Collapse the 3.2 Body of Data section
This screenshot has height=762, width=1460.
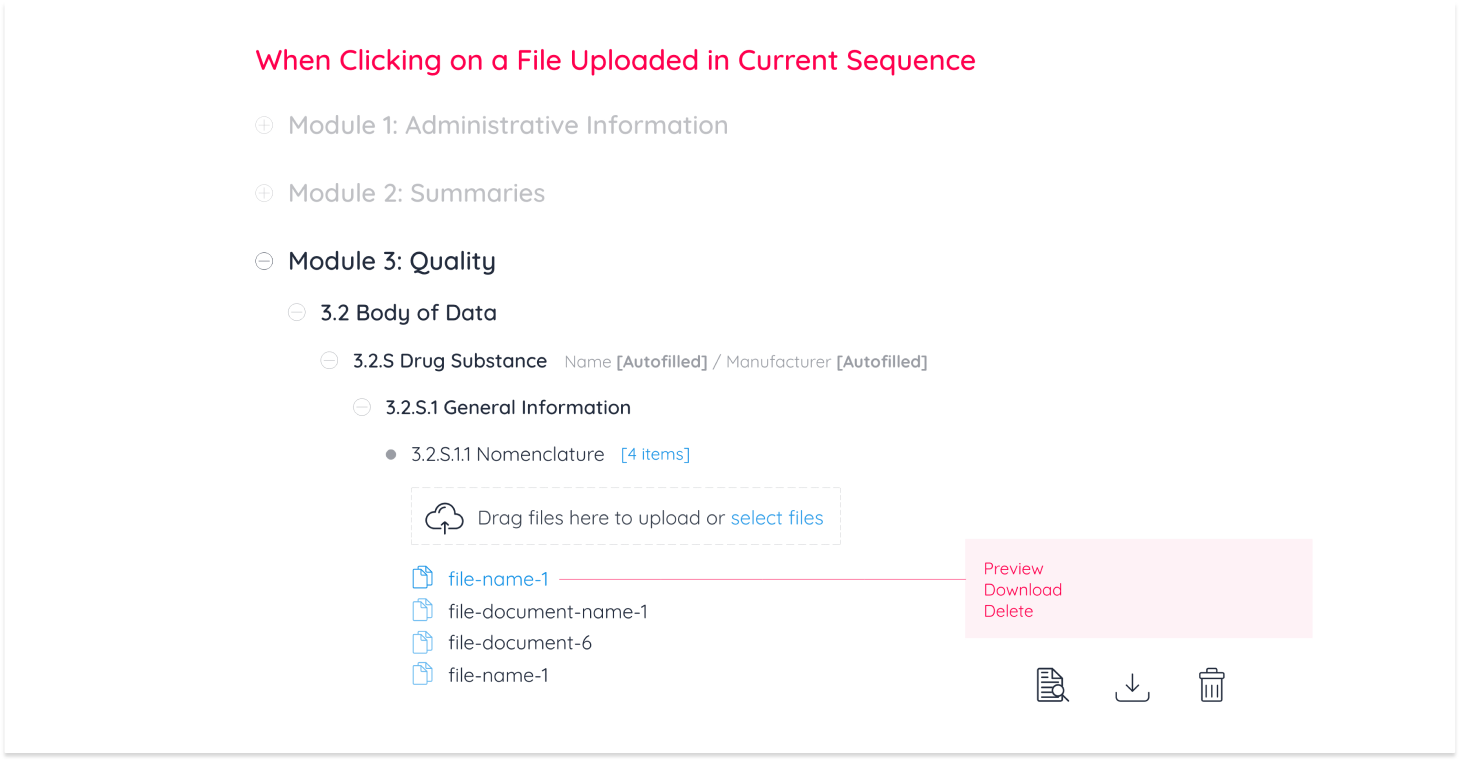[297, 312]
